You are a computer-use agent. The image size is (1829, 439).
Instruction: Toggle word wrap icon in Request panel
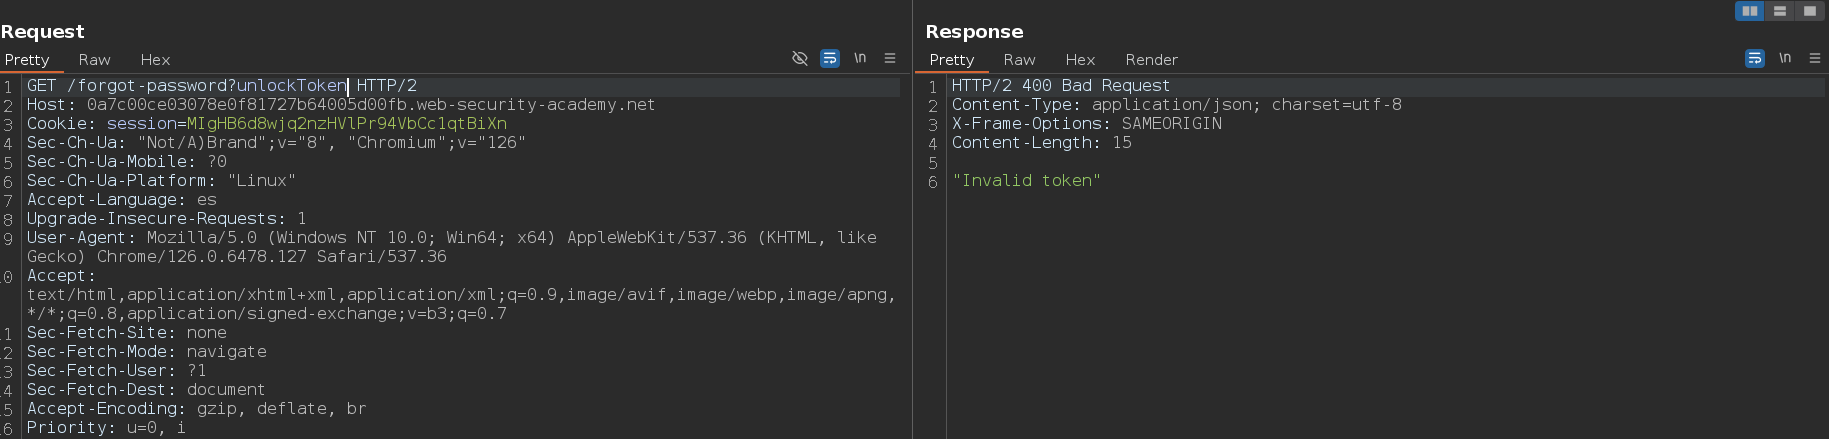[x=830, y=59]
